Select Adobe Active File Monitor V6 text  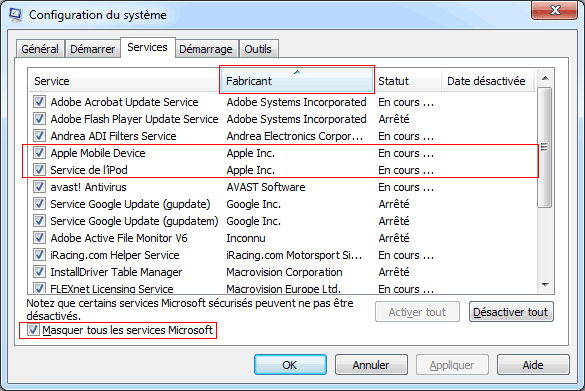tap(119, 238)
